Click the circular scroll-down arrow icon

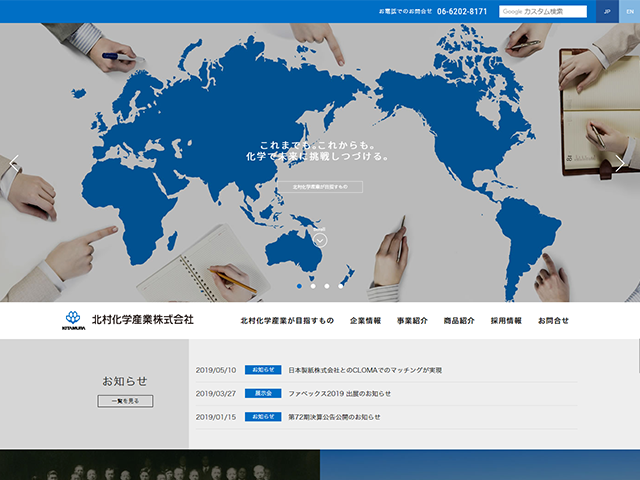tap(320, 240)
